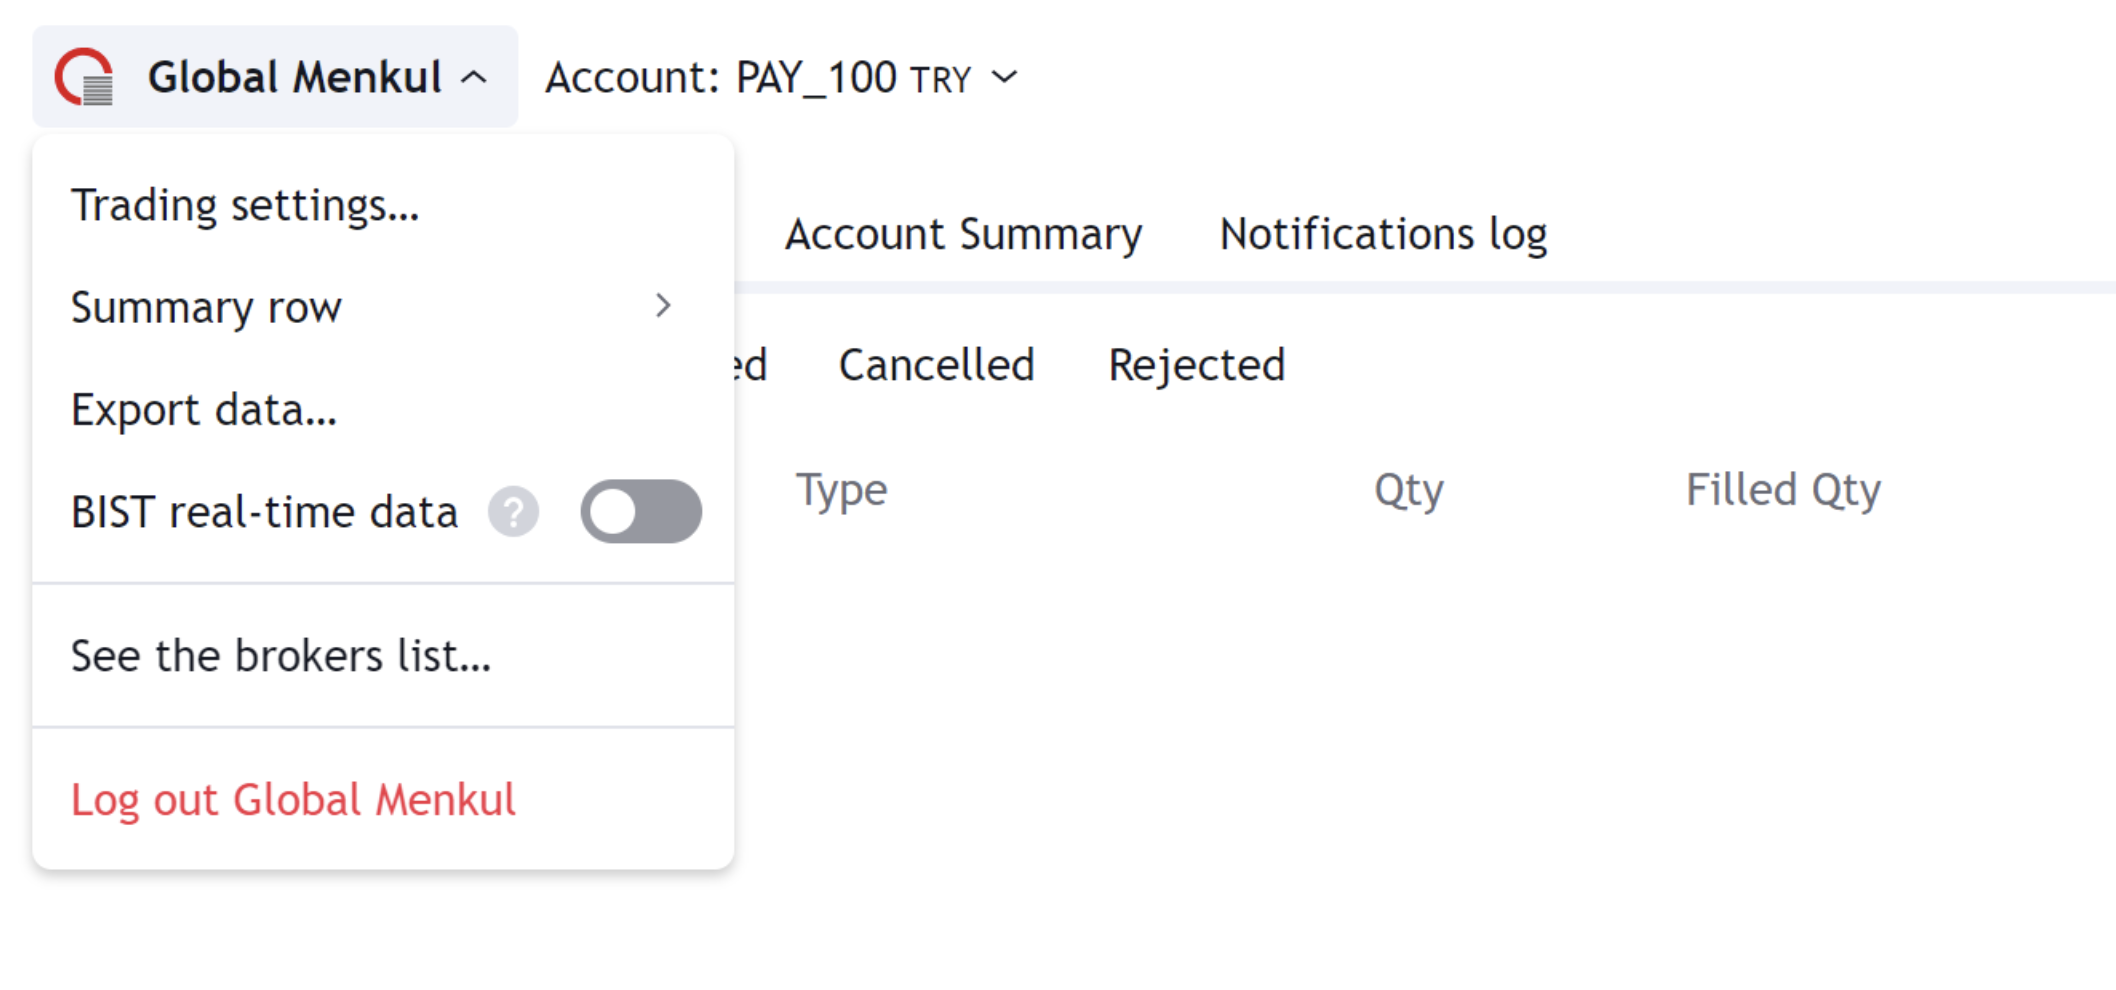The width and height of the screenshot is (2116, 990).
Task: Open the Notifications log tab
Action: (x=1383, y=234)
